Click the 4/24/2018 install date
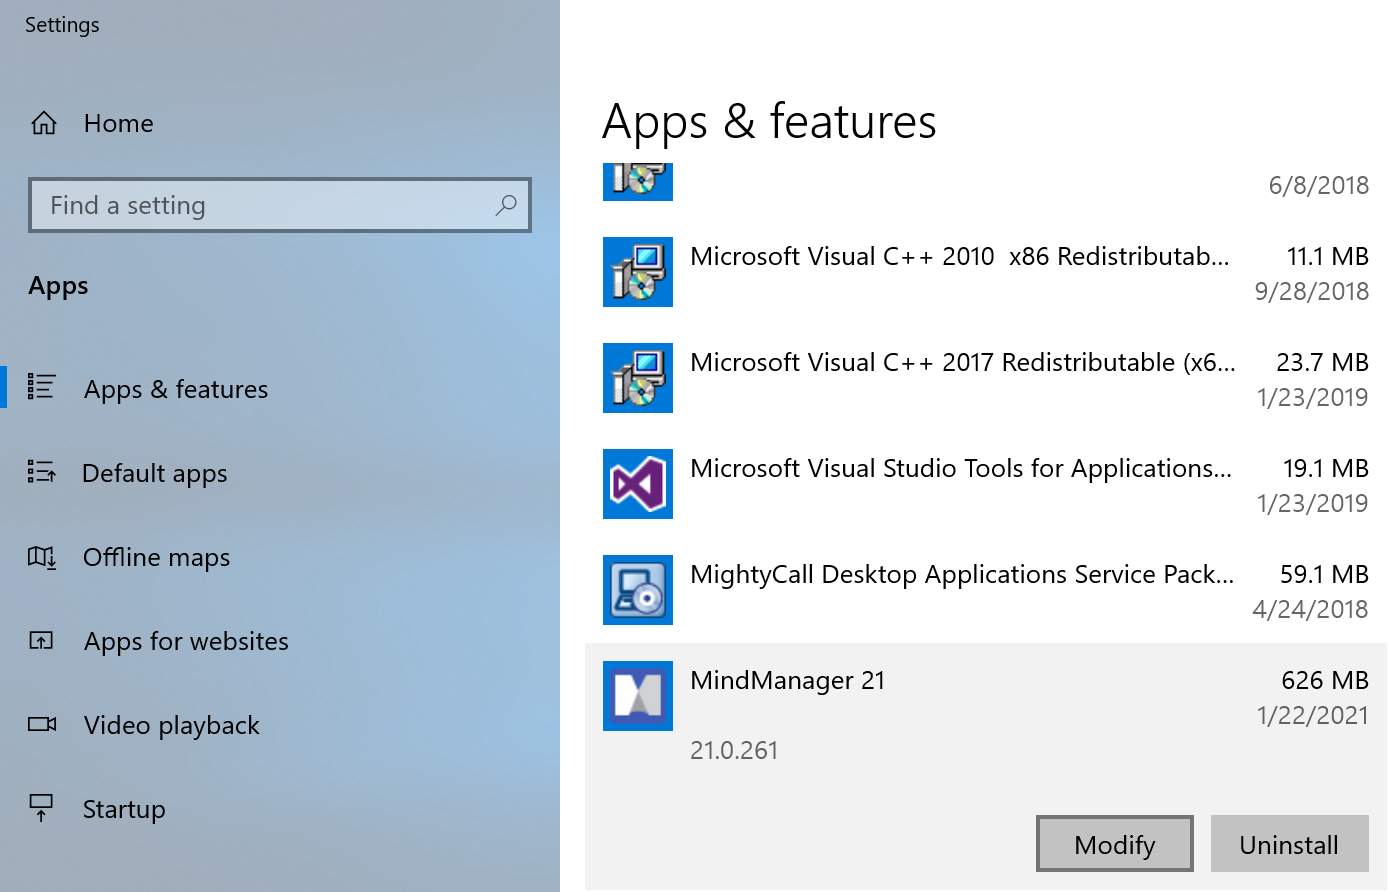 click(1311, 609)
